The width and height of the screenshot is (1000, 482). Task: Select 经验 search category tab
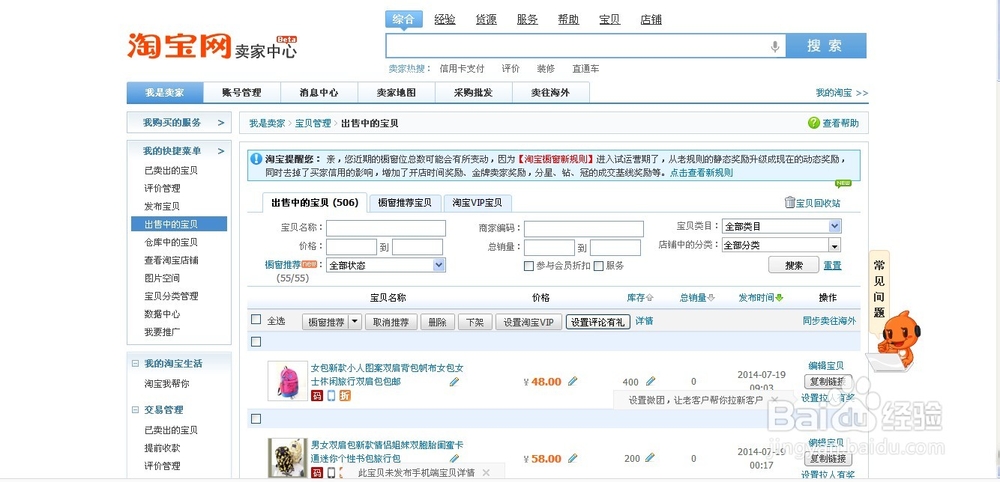pyautogui.click(x=445, y=19)
